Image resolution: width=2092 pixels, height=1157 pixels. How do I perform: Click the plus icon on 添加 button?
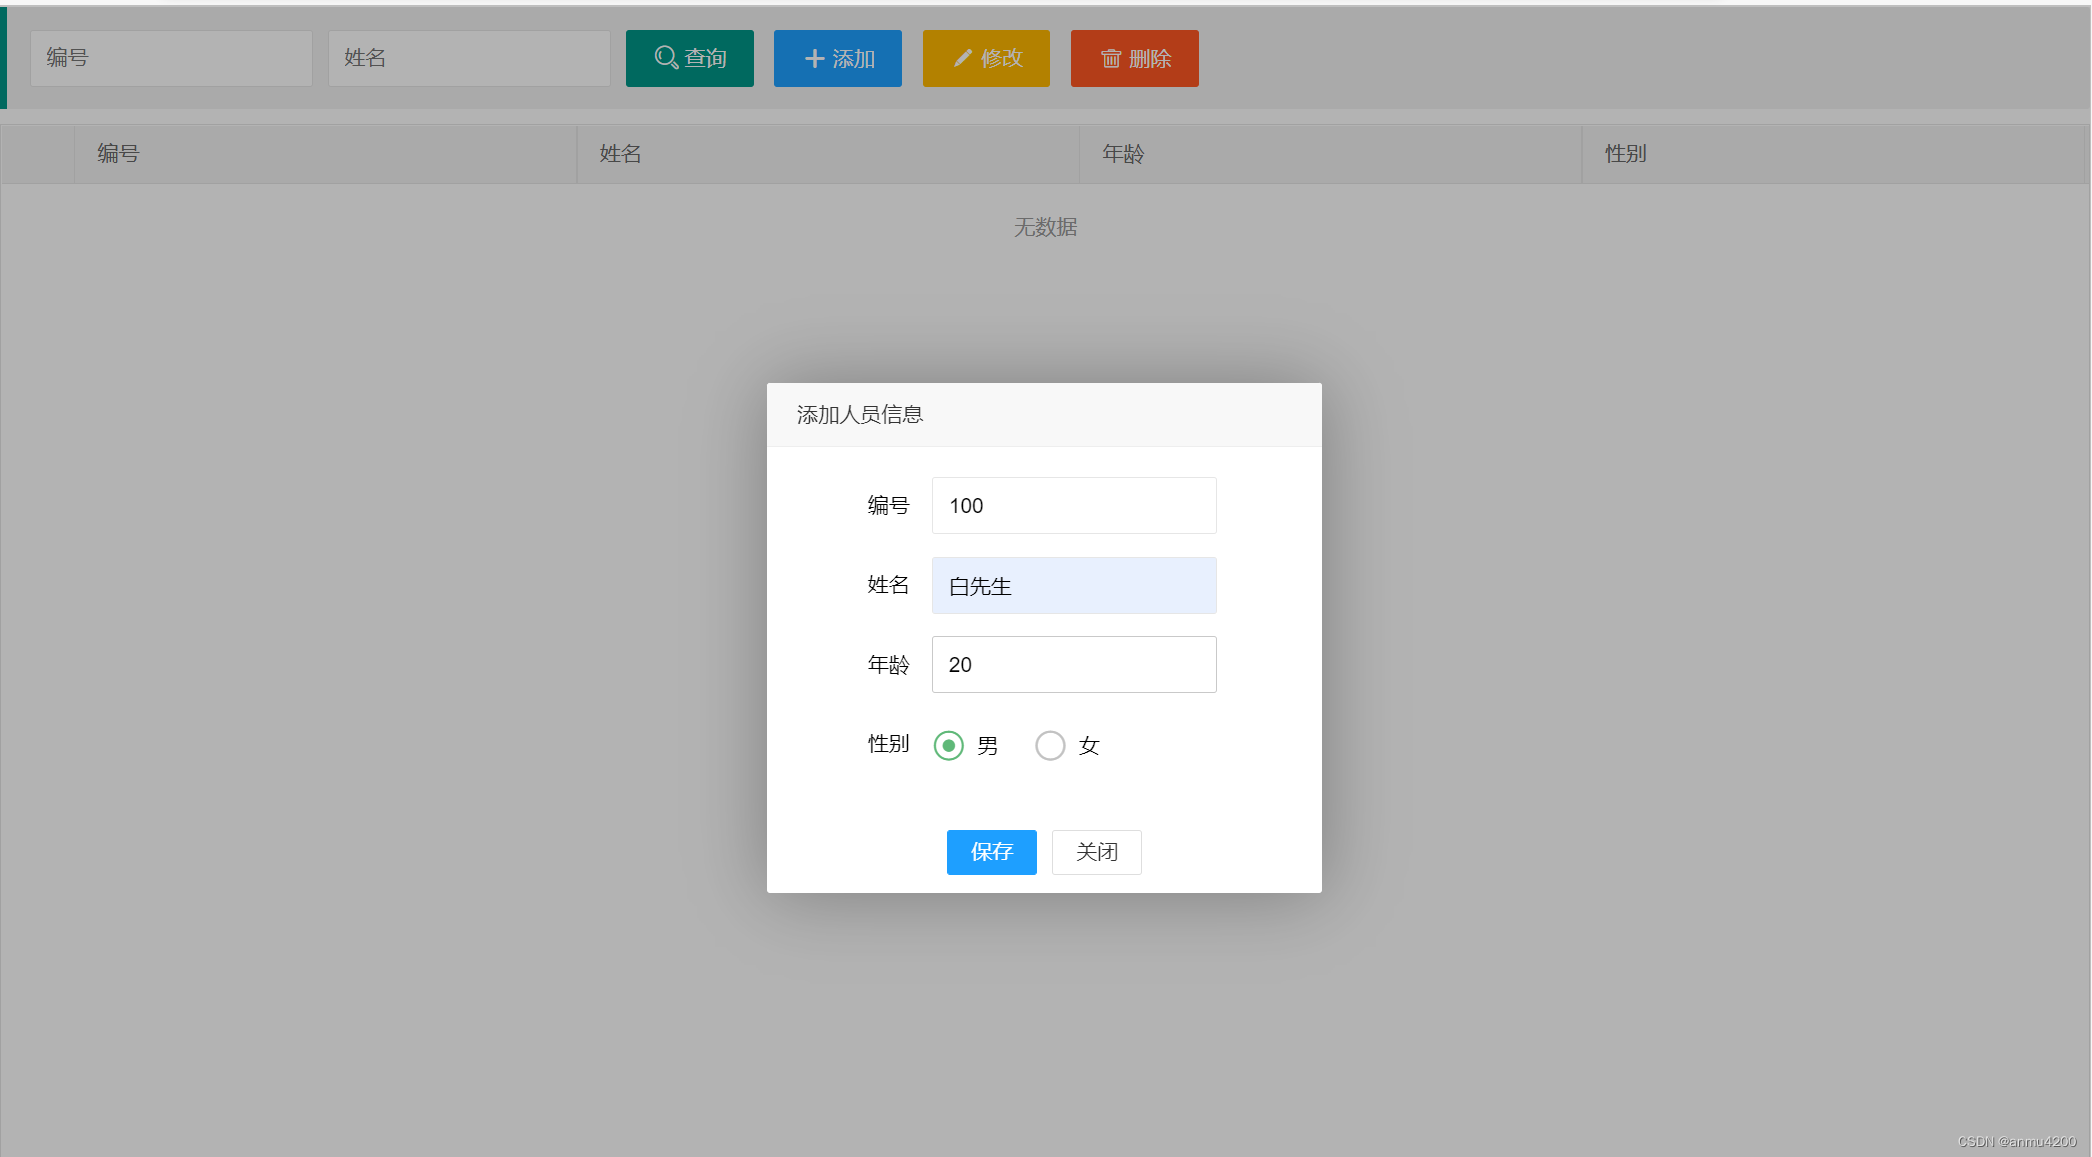pos(814,59)
